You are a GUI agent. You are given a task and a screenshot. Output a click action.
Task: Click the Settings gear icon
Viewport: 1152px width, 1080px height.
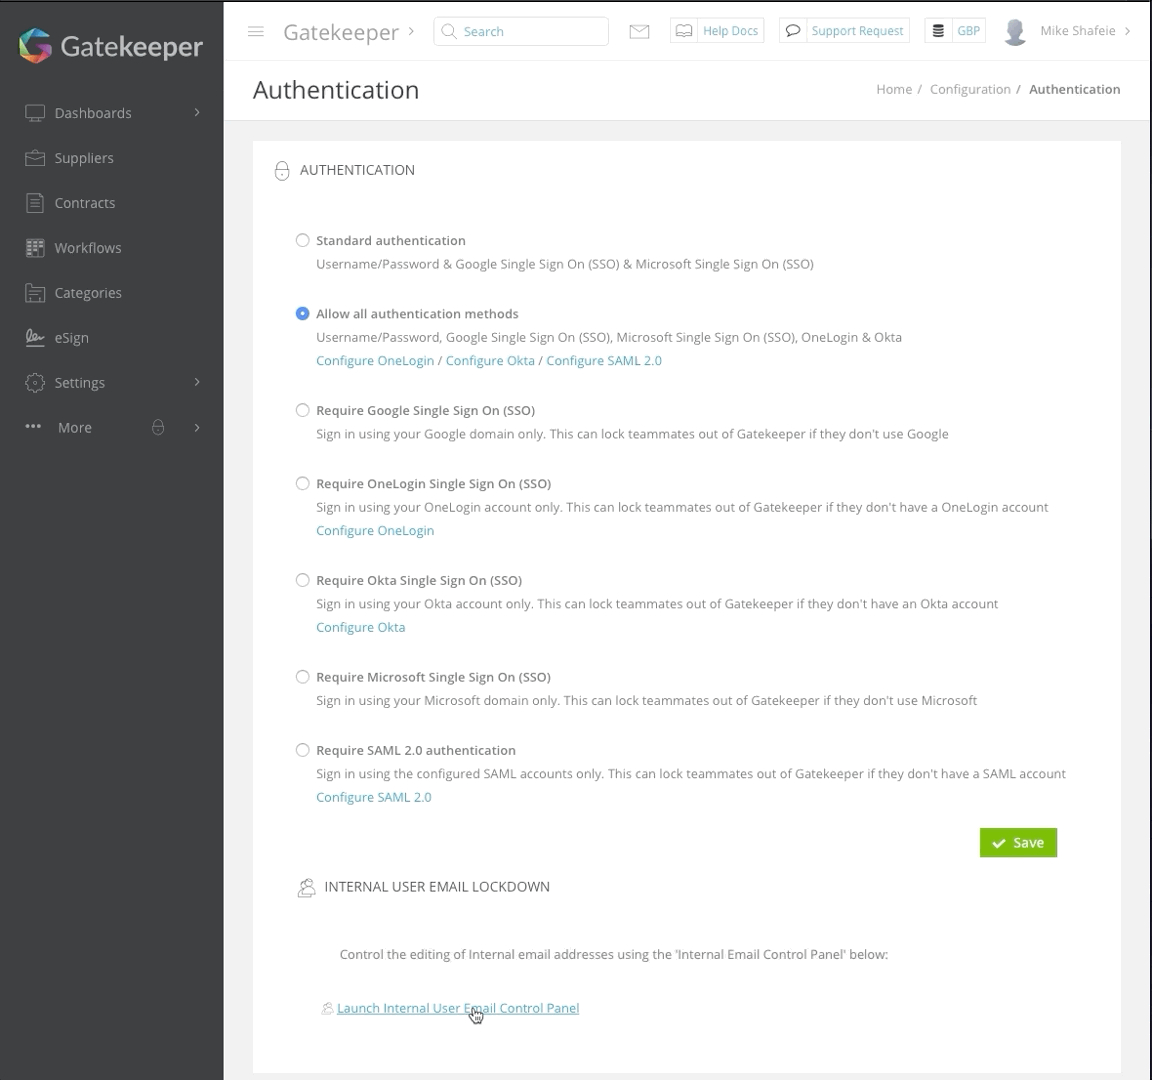35,382
